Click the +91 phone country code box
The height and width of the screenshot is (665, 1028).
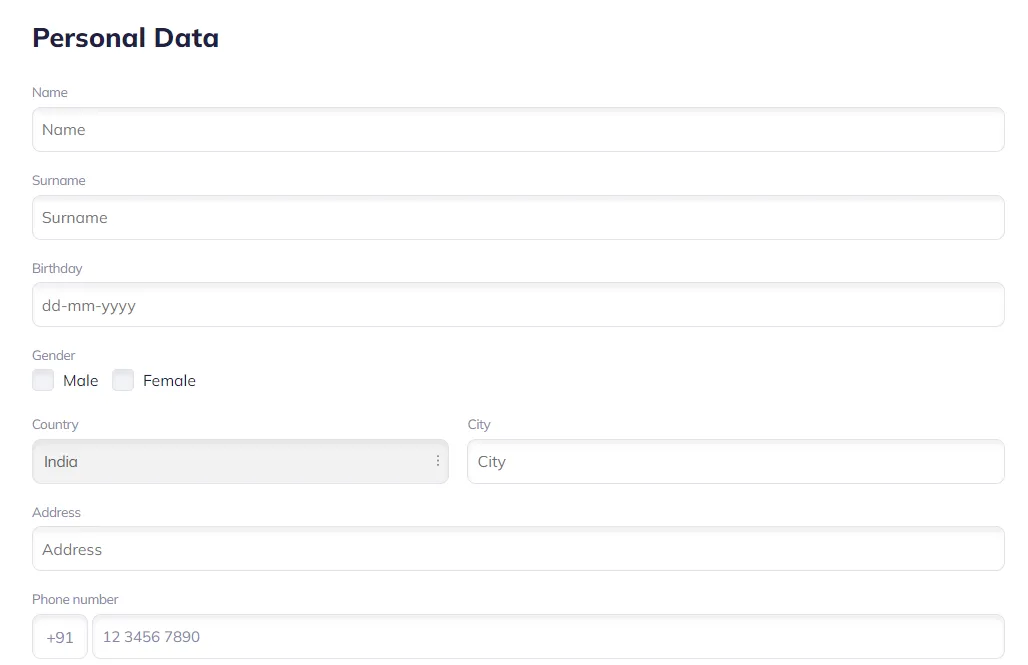point(60,637)
